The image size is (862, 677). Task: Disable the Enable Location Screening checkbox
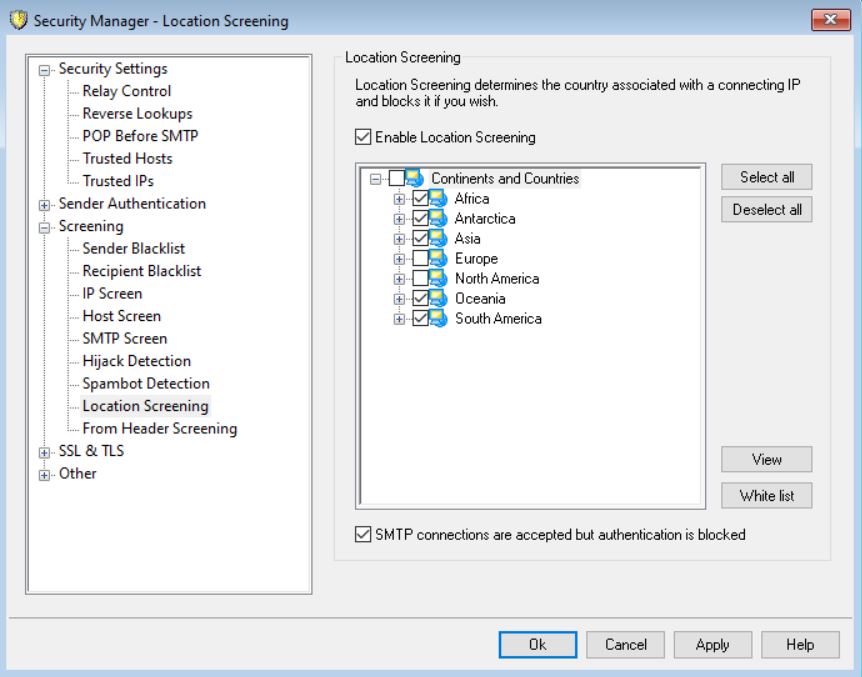click(363, 137)
